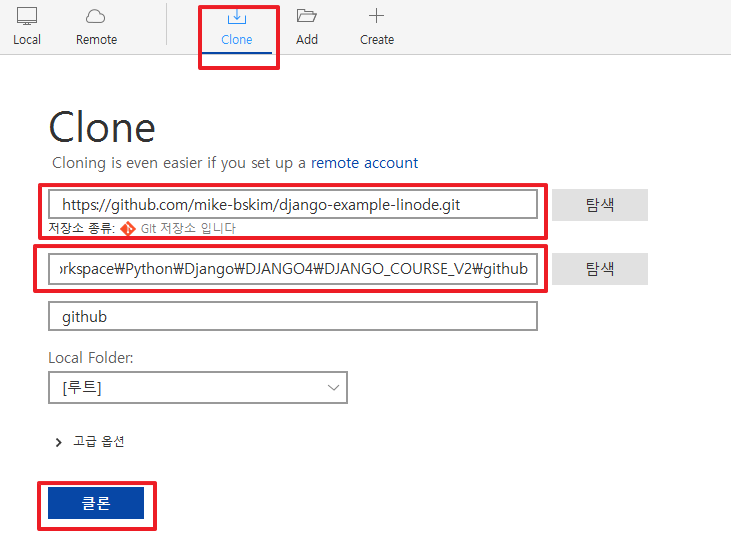Select the Clone tab
This screenshot has width=731, height=549.
pos(237,29)
